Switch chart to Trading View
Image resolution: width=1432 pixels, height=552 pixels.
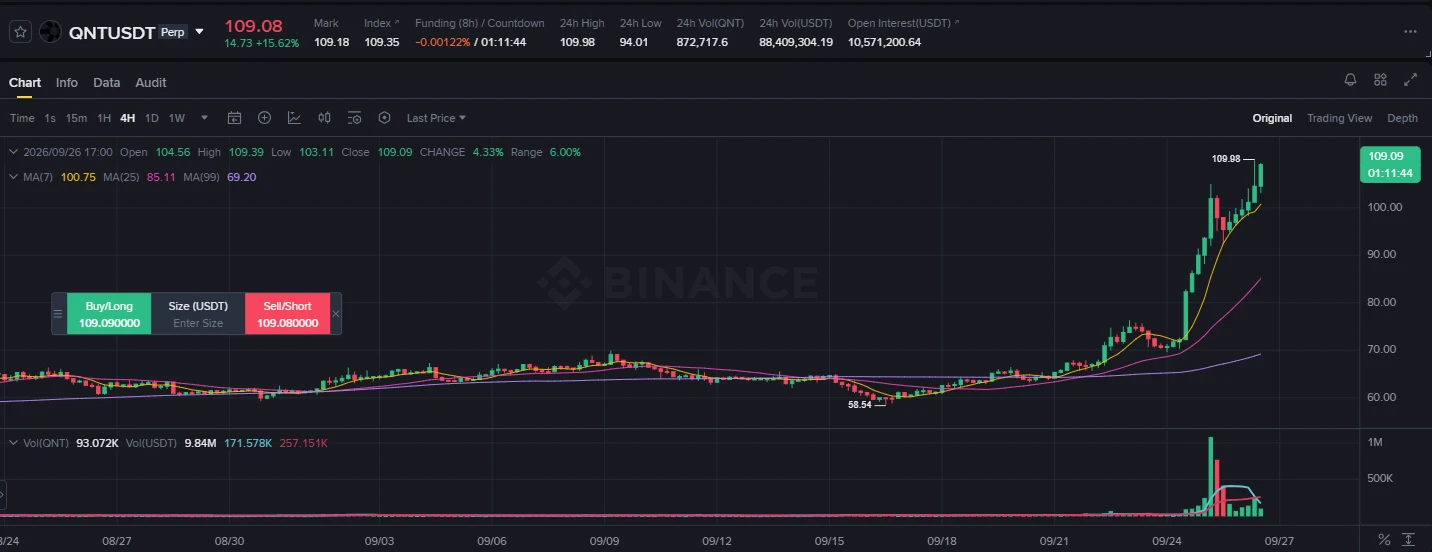tap(1339, 118)
